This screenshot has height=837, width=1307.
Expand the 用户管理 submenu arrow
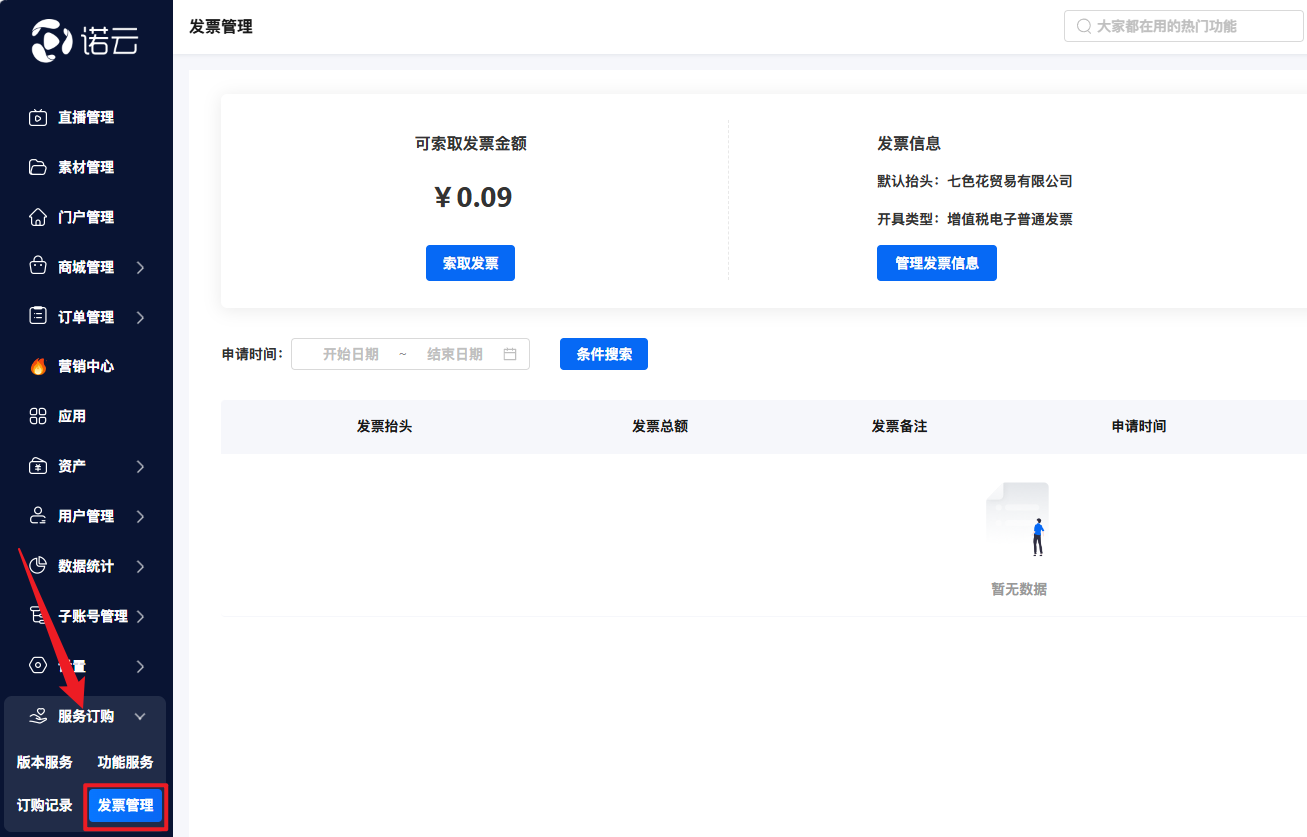140,516
